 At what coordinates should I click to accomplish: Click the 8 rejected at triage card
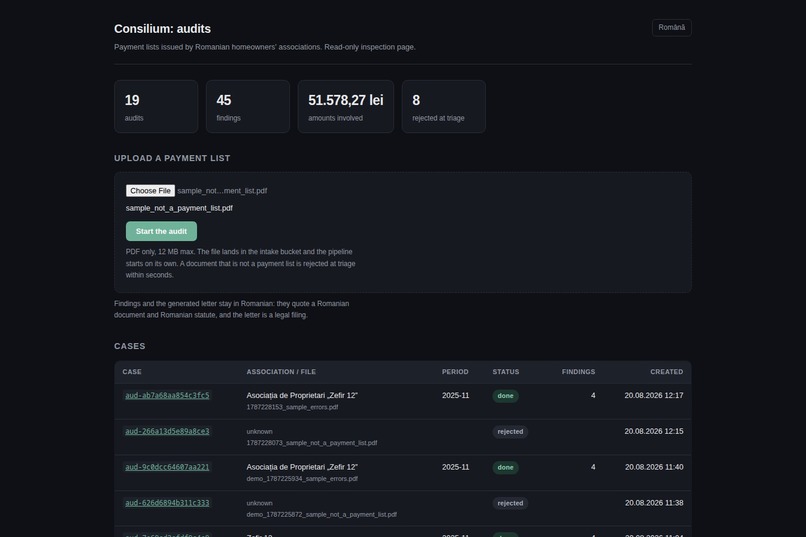(x=444, y=106)
